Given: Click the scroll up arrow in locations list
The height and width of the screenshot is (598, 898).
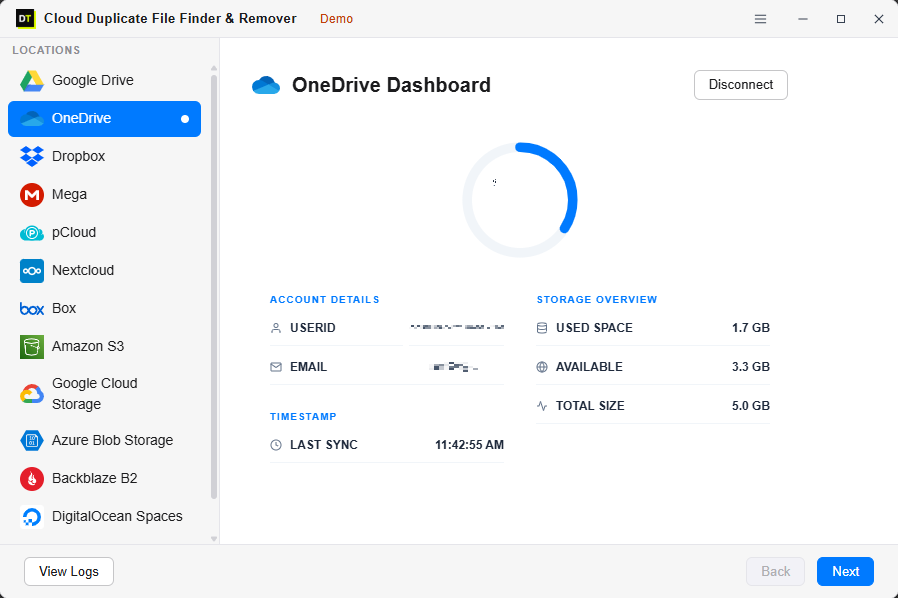Looking at the screenshot, I should click(214, 68).
